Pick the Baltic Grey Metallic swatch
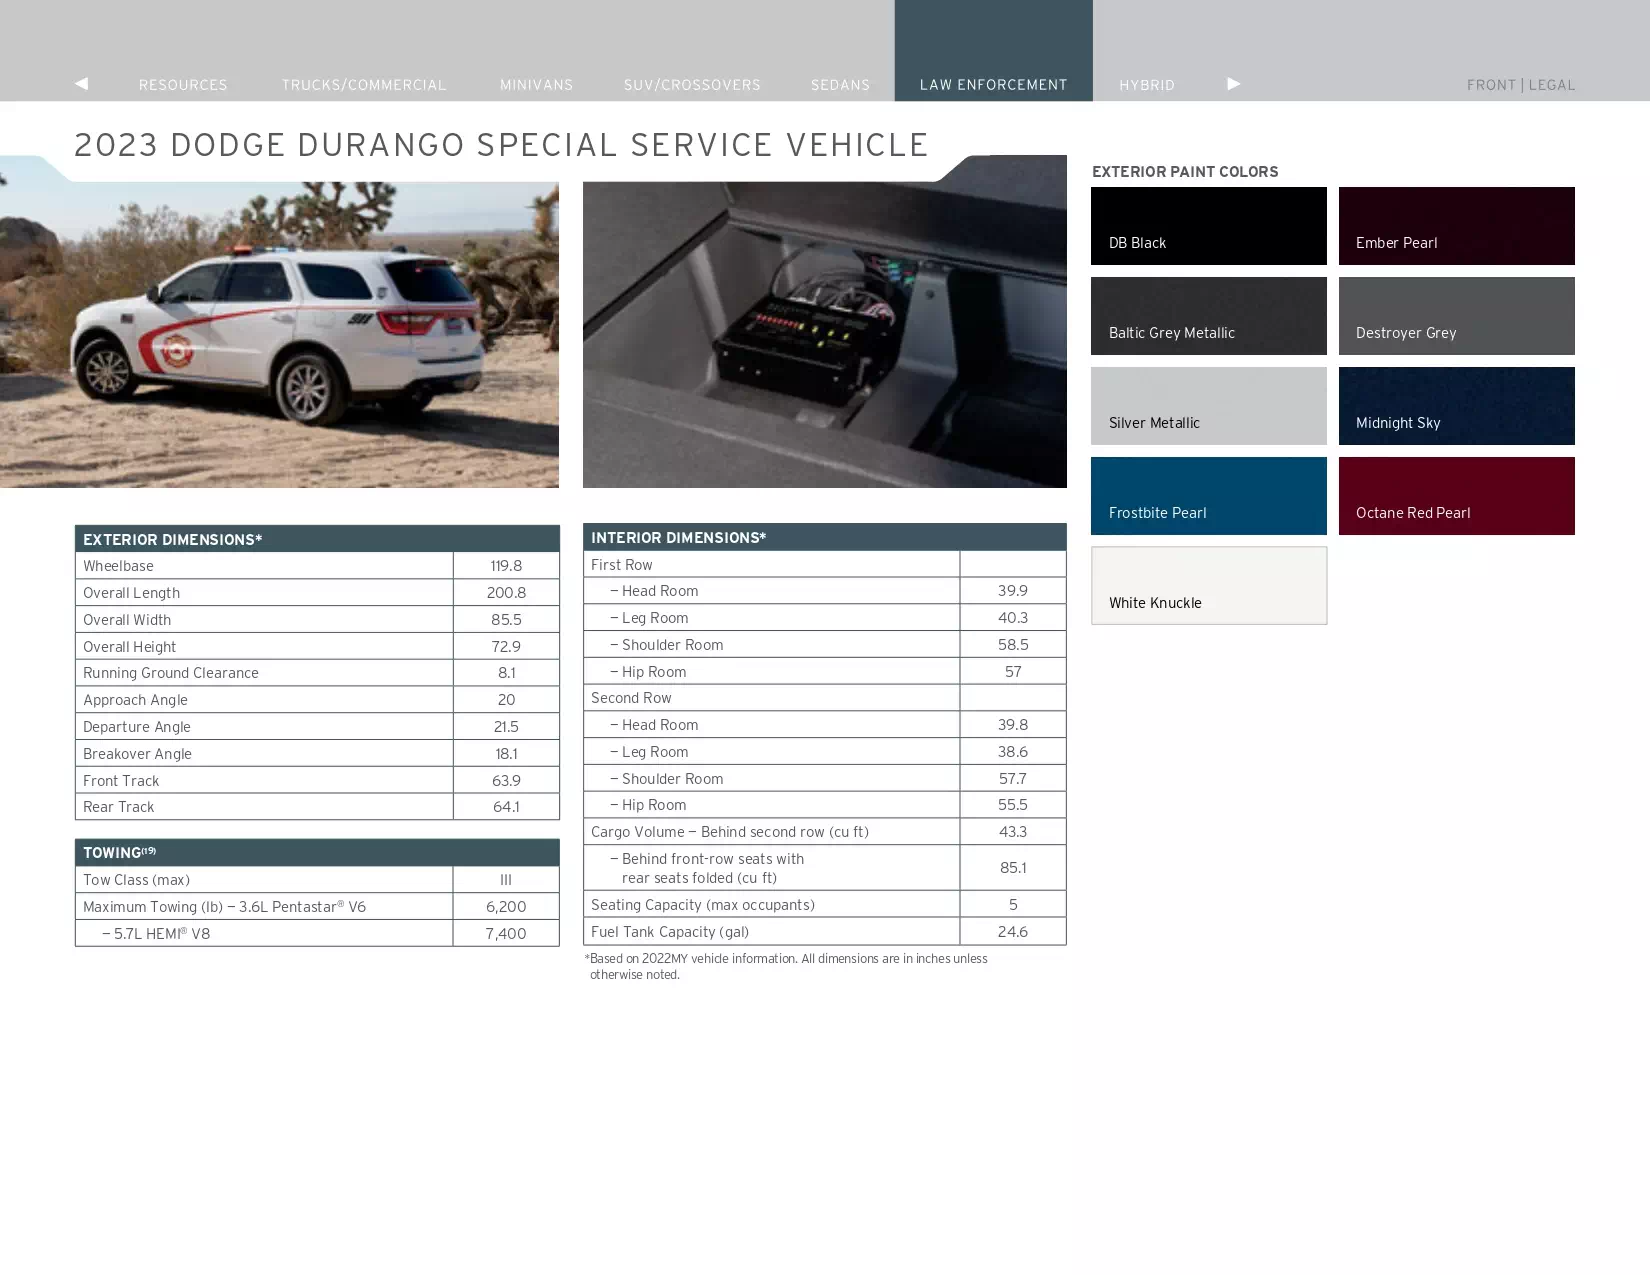Viewport: 1650px width, 1275px height. [1209, 316]
